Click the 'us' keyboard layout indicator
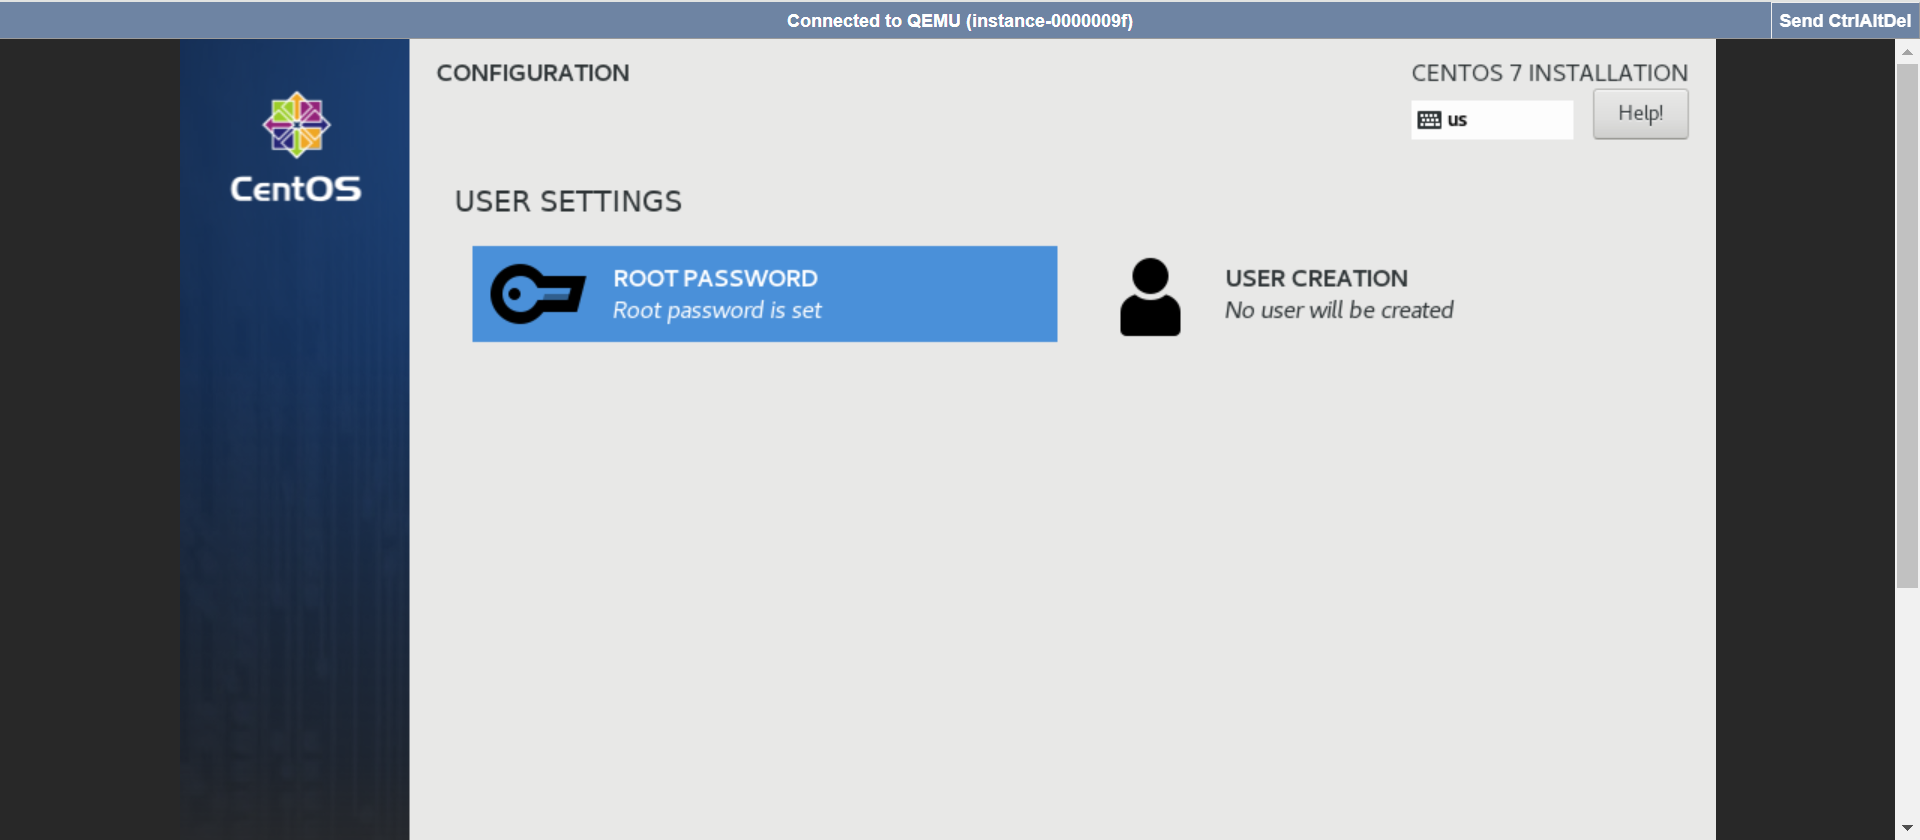 1457,120
